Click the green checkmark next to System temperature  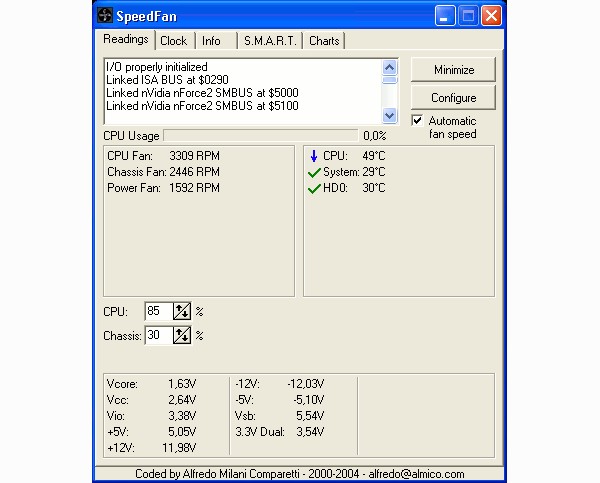click(x=314, y=173)
